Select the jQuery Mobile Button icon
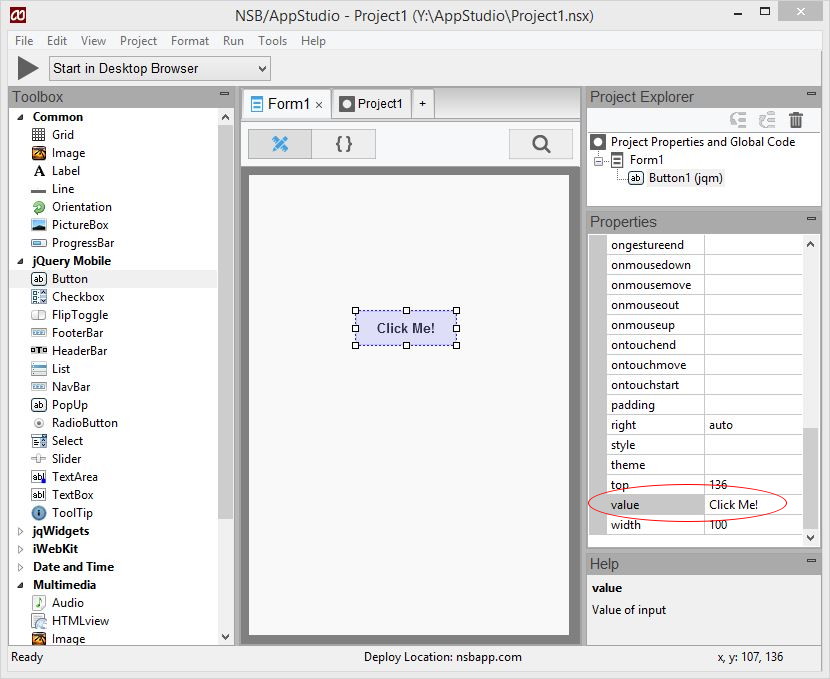Image resolution: width=830 pixels, height=679 pixels. coord(39,279)
